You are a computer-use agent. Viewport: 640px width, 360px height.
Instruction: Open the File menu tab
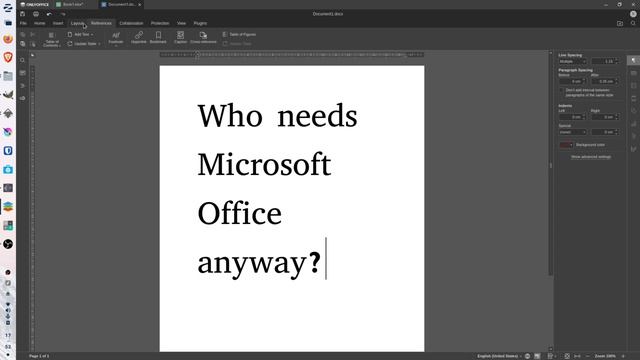click(x=23, y=23)
